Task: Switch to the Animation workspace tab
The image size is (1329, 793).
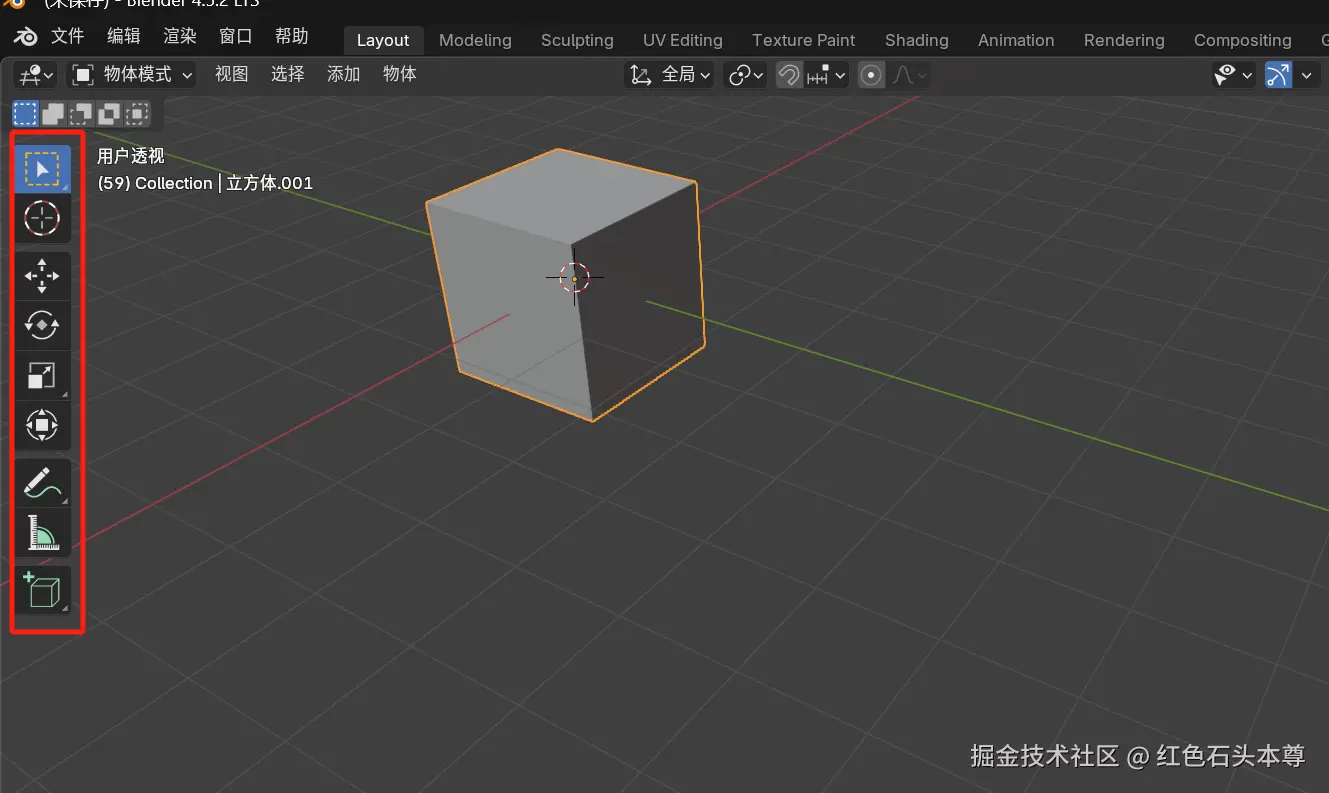Action: coord(1016,41)
